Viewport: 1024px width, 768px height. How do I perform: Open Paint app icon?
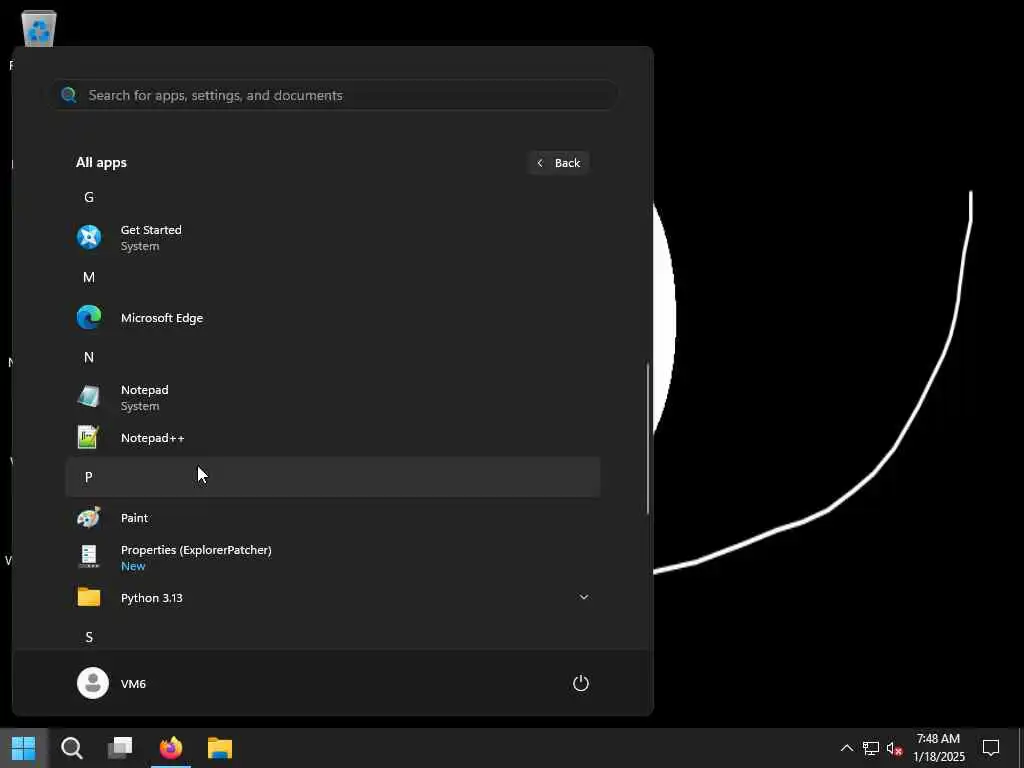[x=89, y=518]
